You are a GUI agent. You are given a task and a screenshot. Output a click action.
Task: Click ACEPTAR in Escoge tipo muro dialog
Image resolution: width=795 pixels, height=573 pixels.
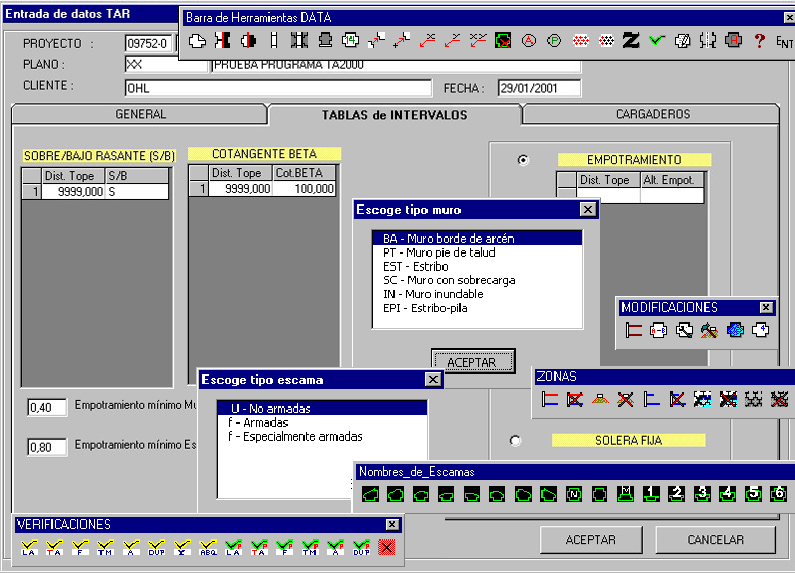(473, 362)
